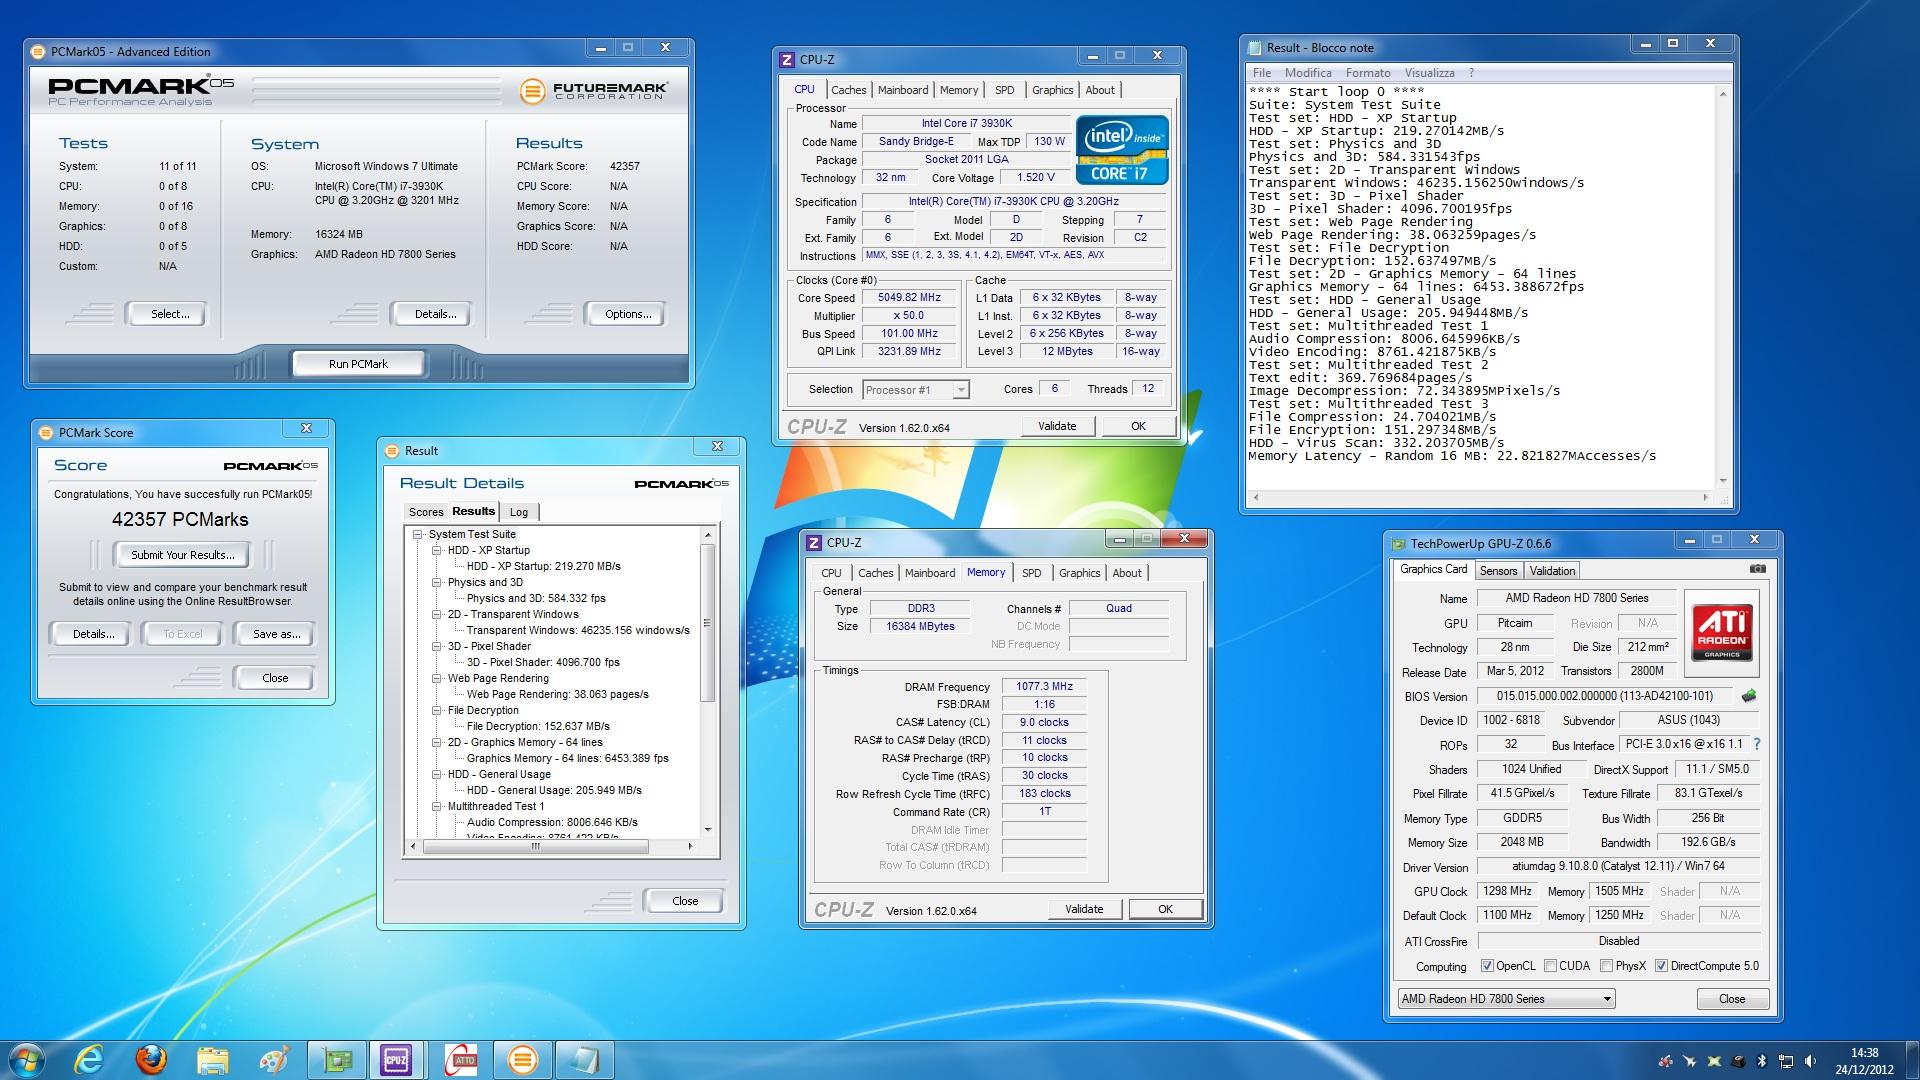Click Submit Your Results button
This screenshot has width=1920, height=1080.
point(183,555)
